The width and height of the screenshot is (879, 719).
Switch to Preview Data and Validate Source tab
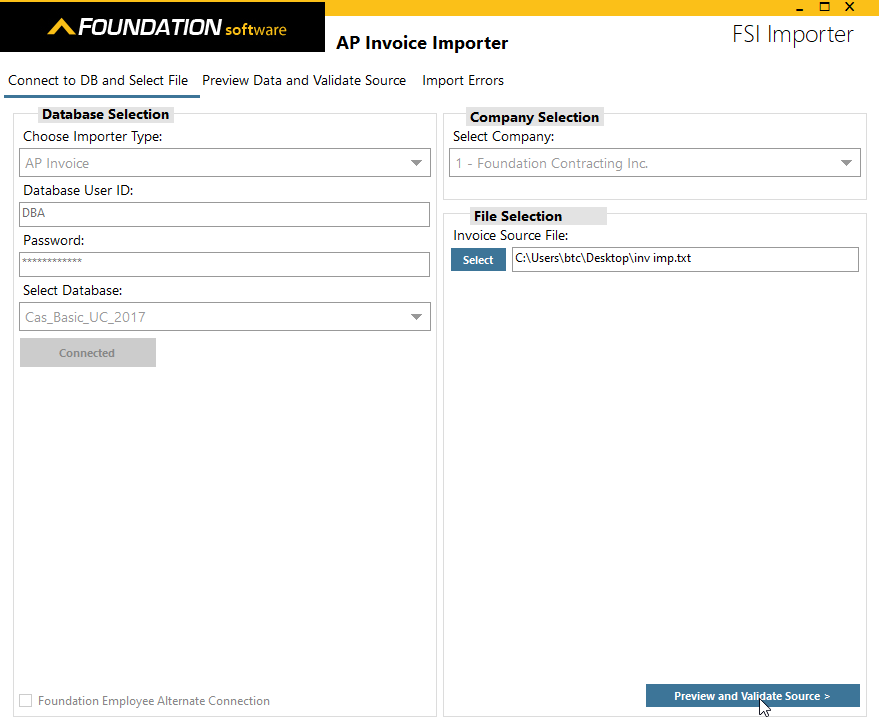pos(304,81)
